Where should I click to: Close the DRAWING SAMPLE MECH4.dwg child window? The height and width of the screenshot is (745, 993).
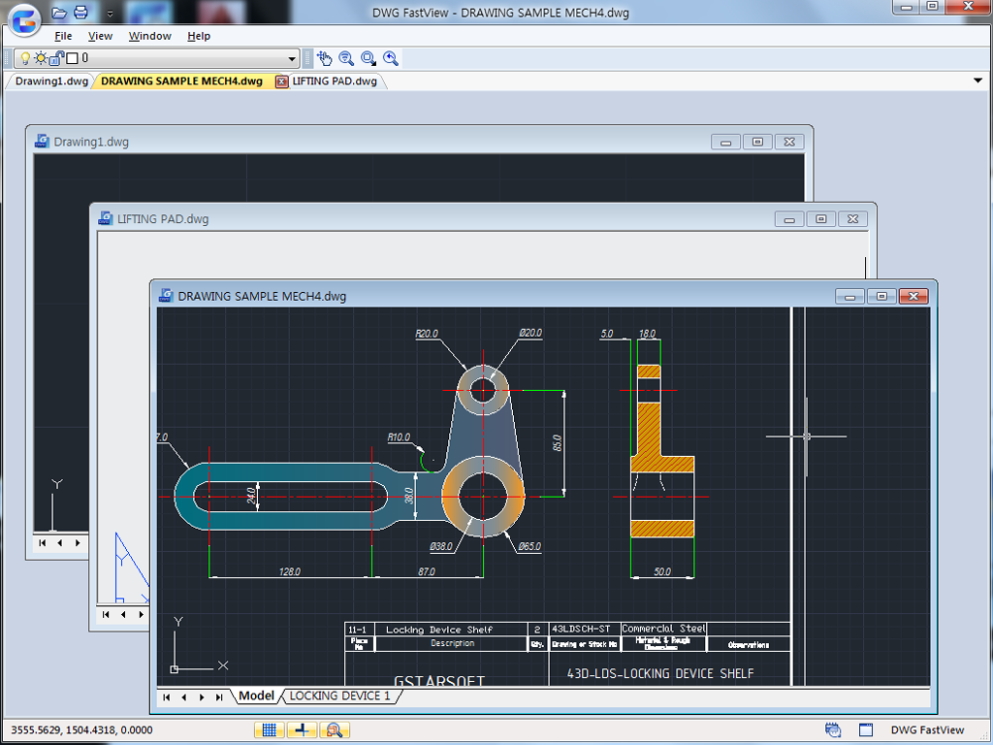click(914, 296)
